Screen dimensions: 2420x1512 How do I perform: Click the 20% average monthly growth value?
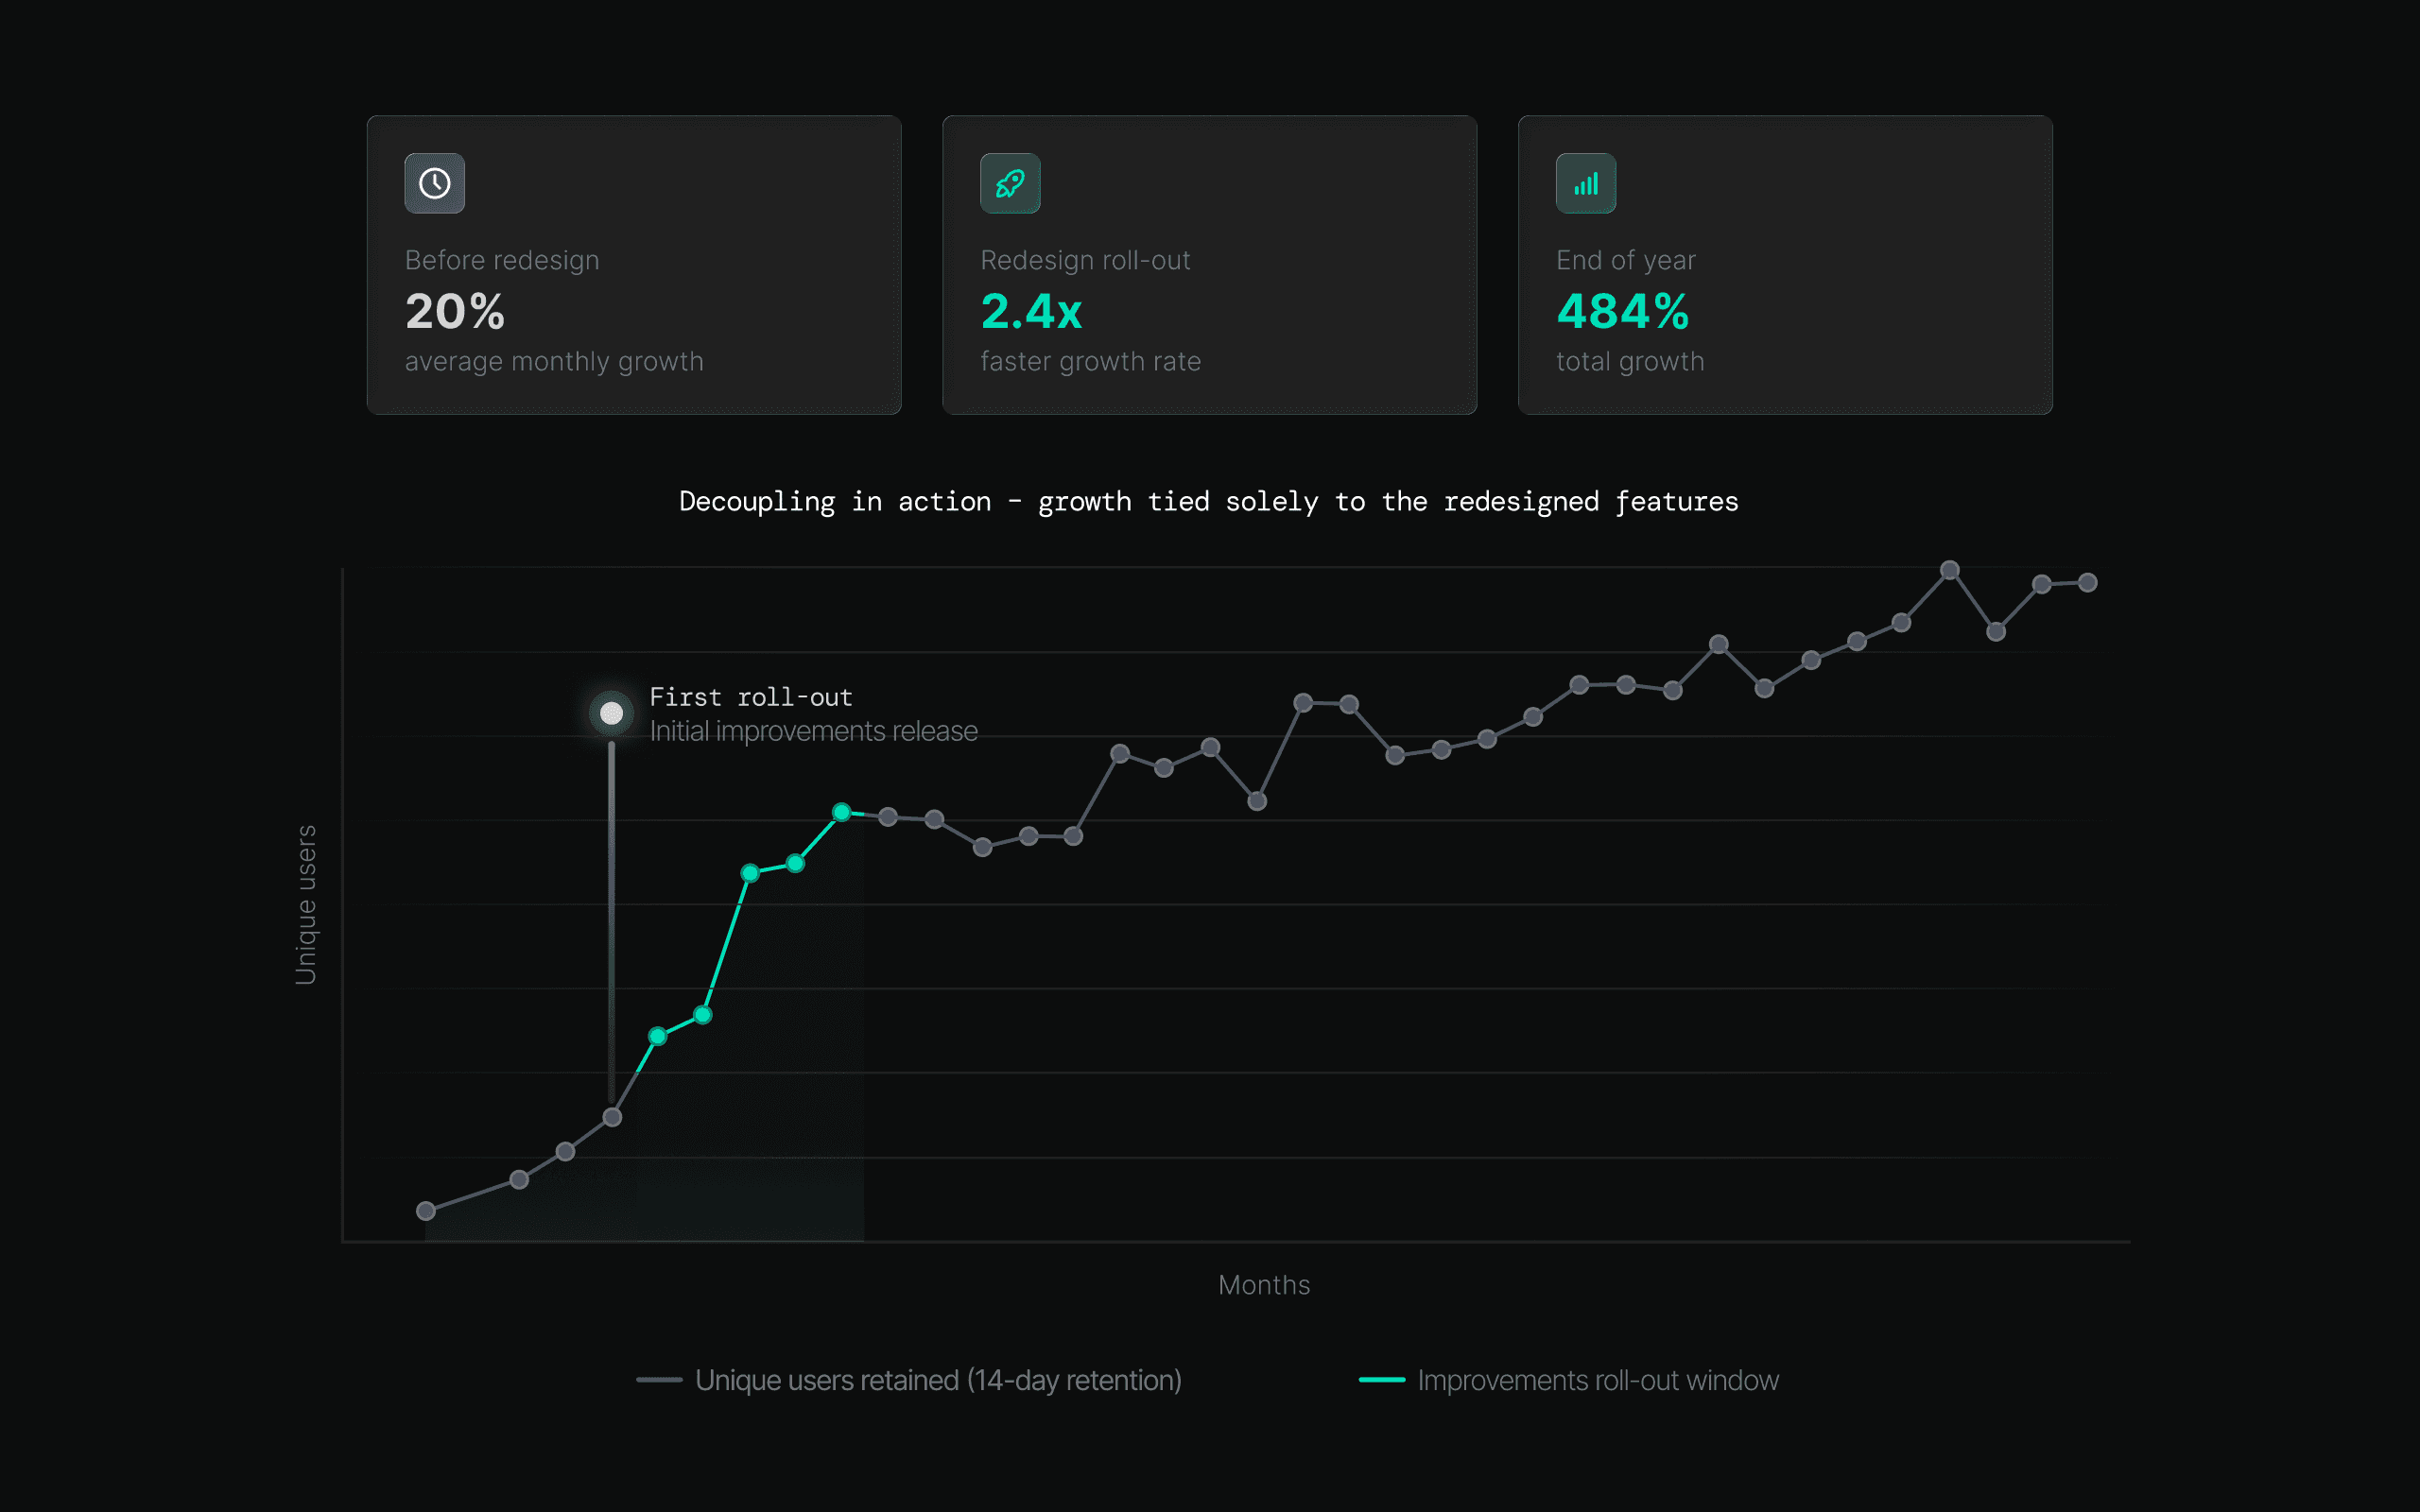click(x=455, y=311)
